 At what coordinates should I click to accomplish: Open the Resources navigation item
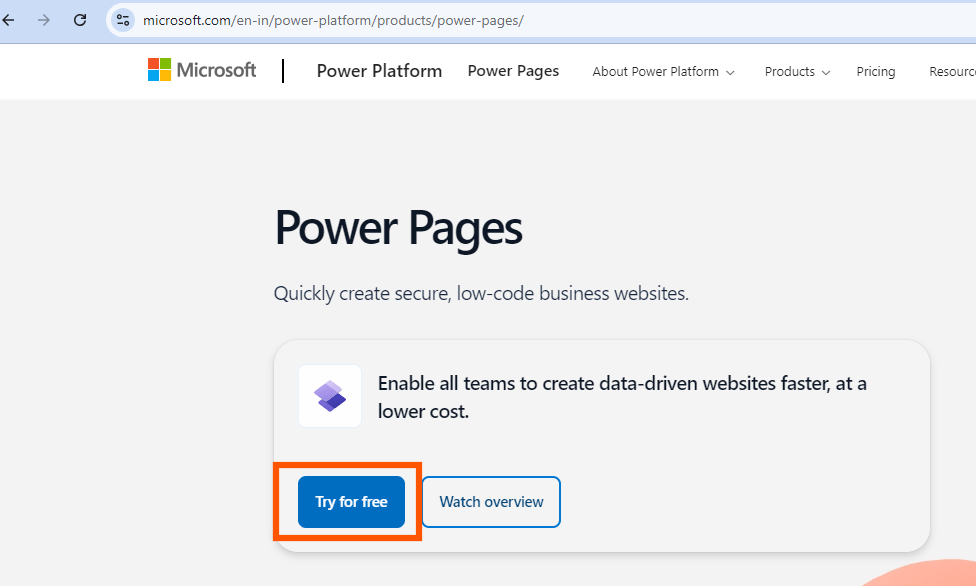tap(951, 72)
